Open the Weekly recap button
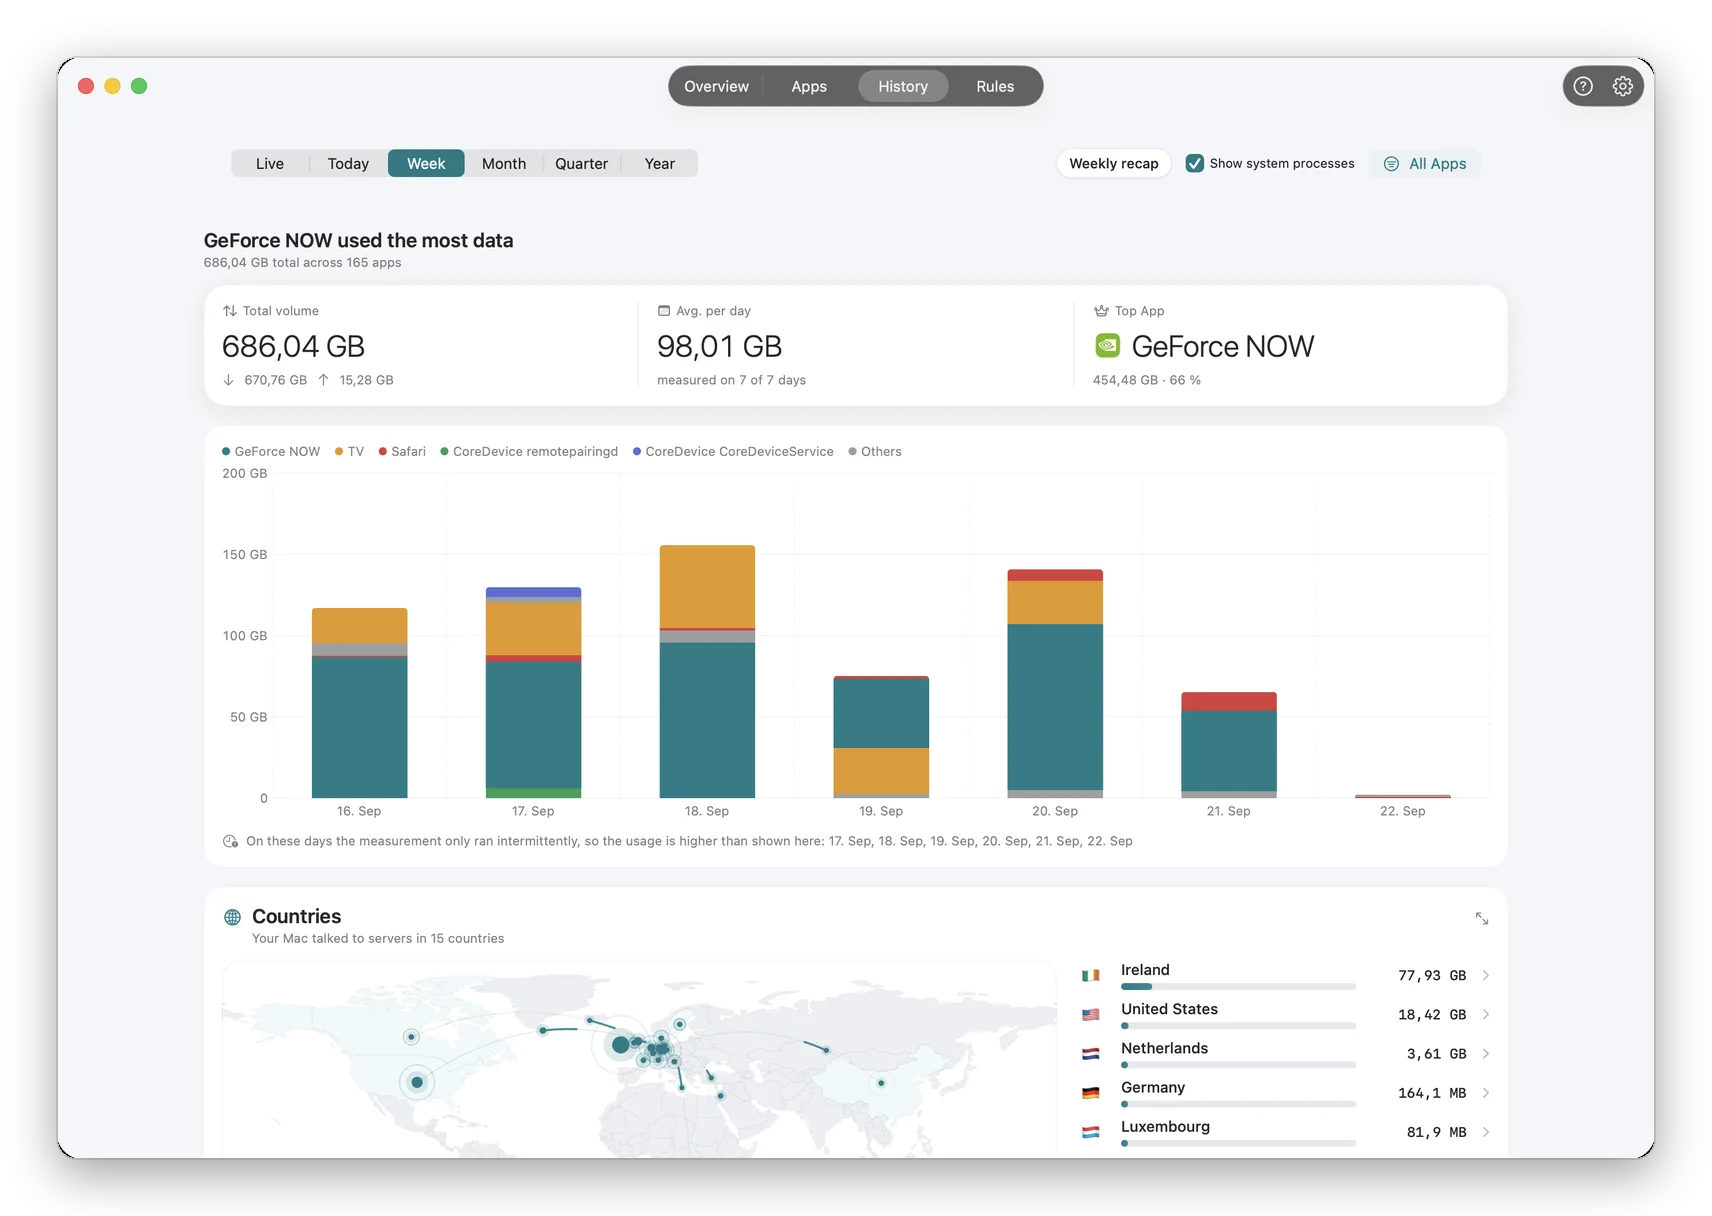The image size is (1712, 1216). point(1114,164)
